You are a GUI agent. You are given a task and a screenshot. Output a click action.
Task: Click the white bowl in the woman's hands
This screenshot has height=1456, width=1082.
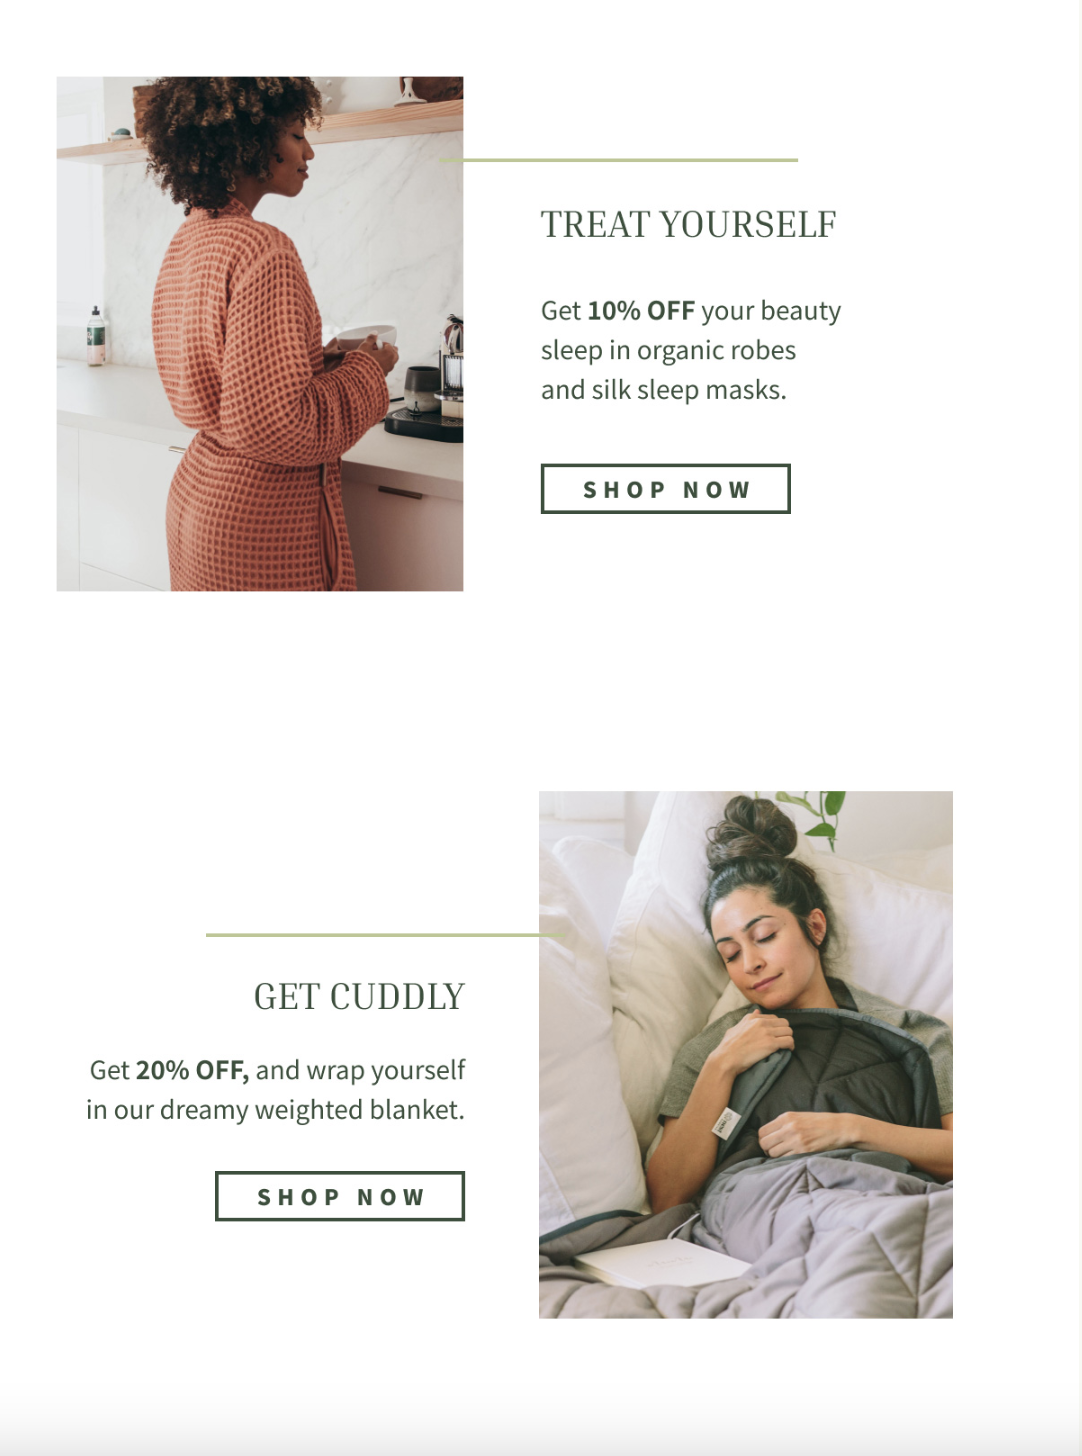coord(367,335)
